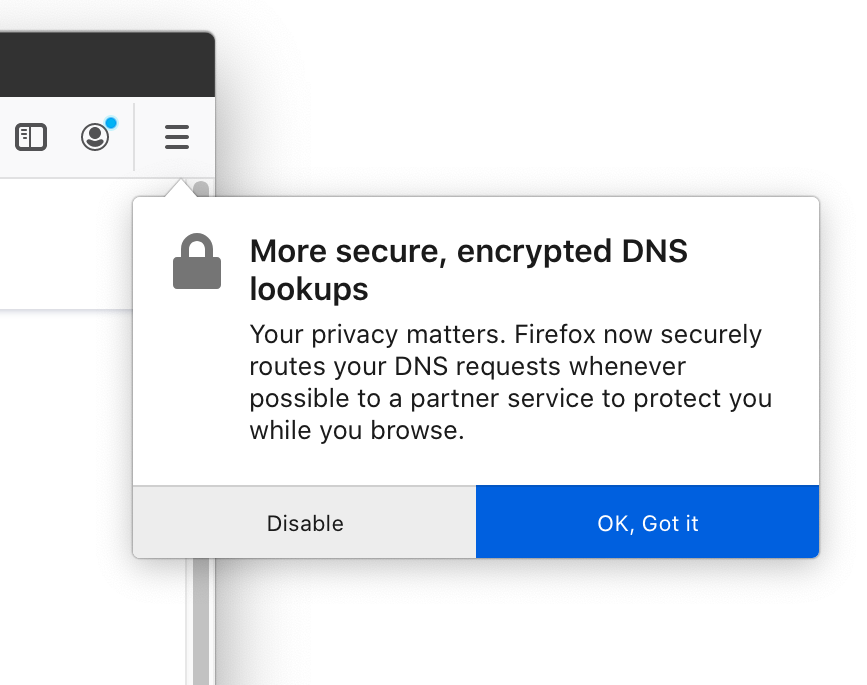Click the scrollbar track beneath the popup

(201, 621)
